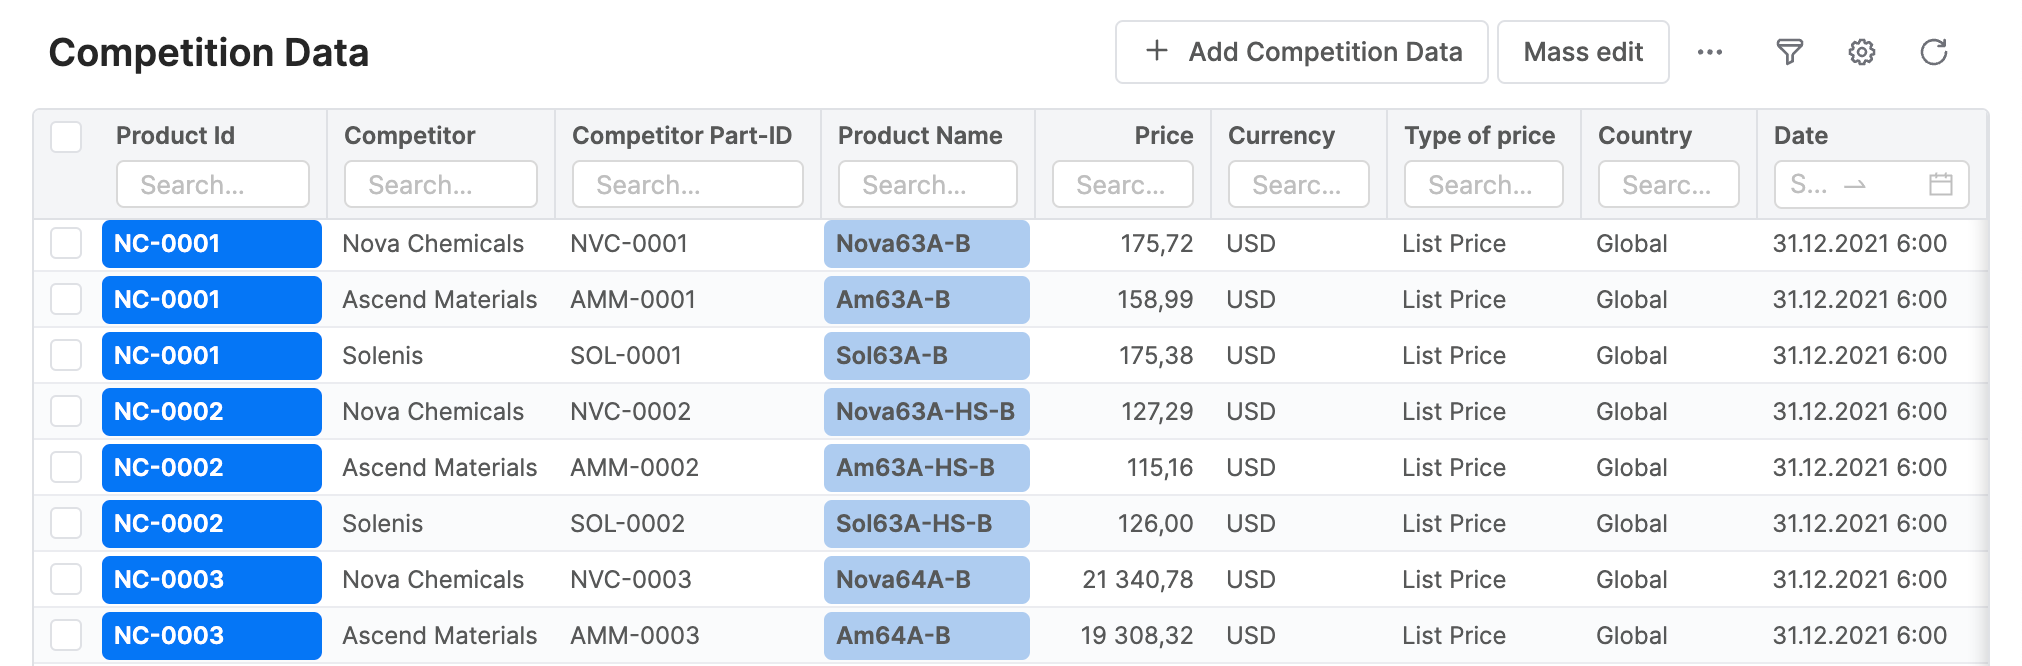The image size is (2022, 666).
Task: Toggle the select-all header checkbox
Action: click(x=66, y=136)
